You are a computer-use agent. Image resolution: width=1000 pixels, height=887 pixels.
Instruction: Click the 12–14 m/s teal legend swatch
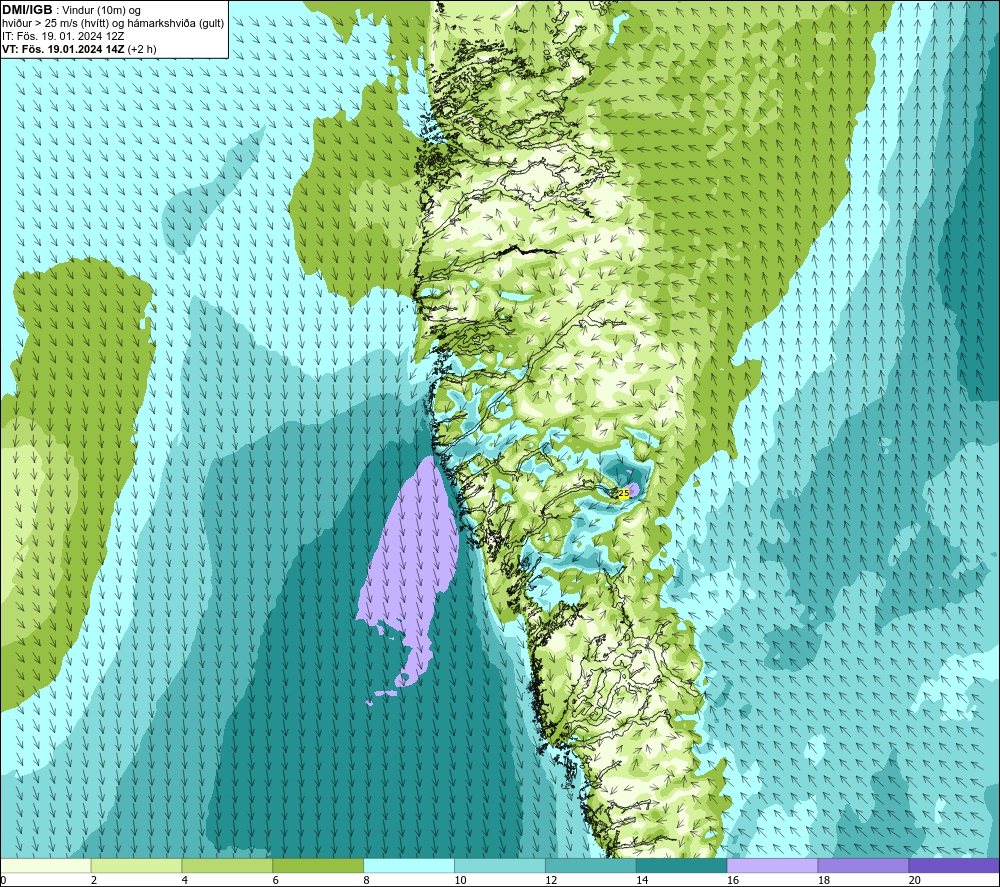coord(591,865)
